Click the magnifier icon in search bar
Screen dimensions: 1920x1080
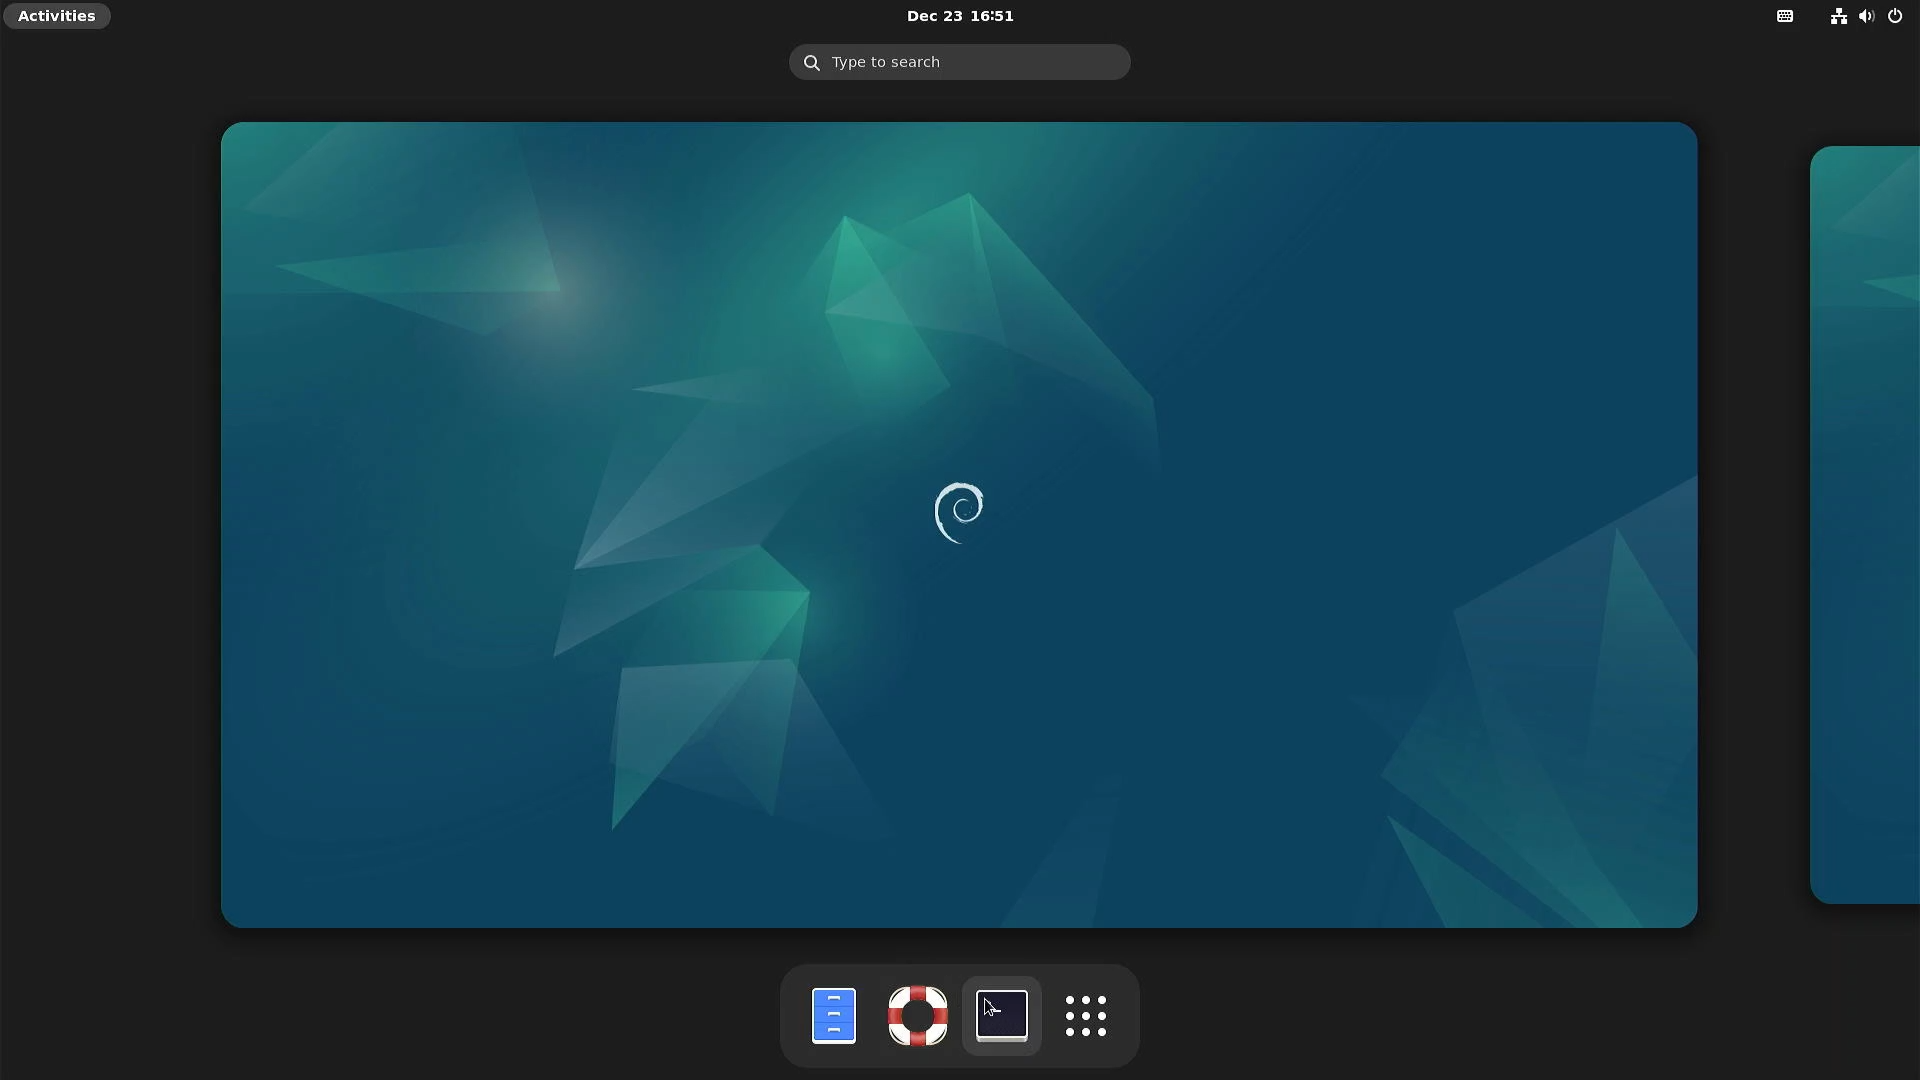coord(812,62)
